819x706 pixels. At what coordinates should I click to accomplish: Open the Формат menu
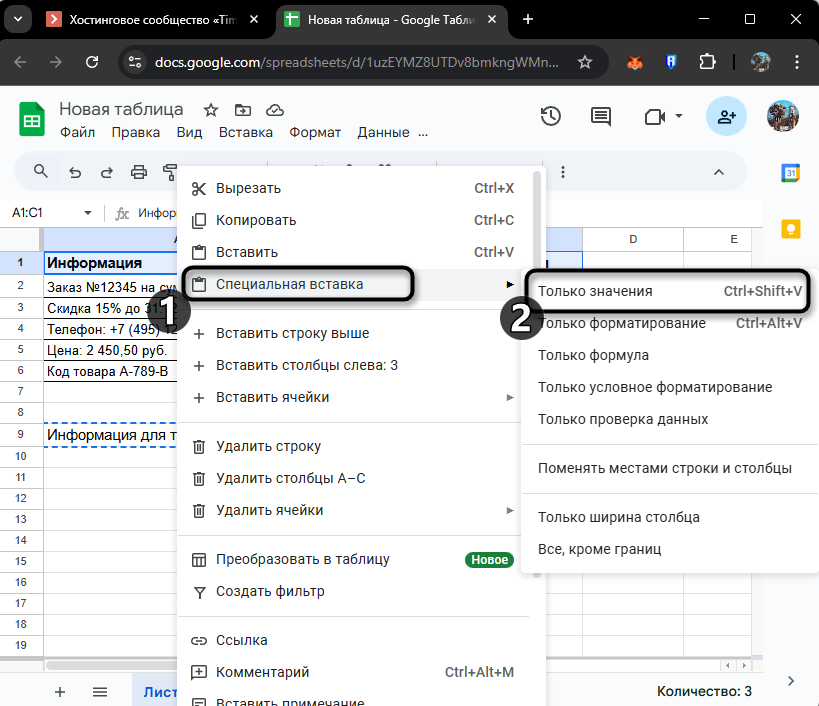pyautogui.click(x=315, y=133)
